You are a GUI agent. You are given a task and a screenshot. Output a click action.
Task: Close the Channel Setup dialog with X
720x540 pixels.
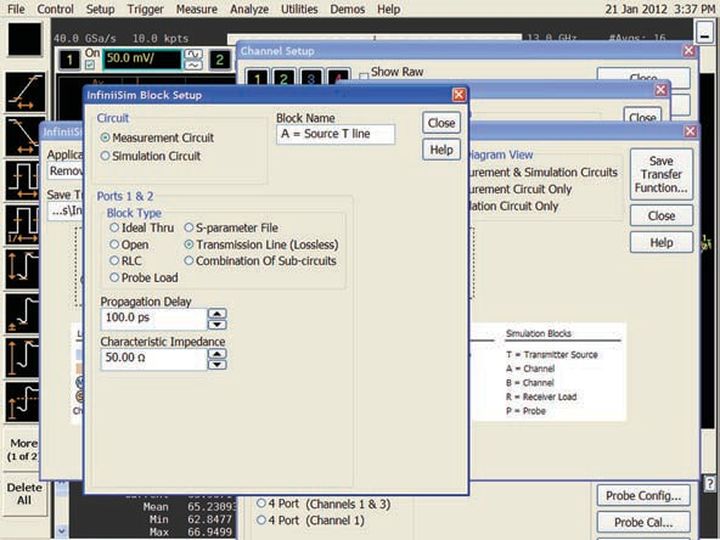pos(689,50)
